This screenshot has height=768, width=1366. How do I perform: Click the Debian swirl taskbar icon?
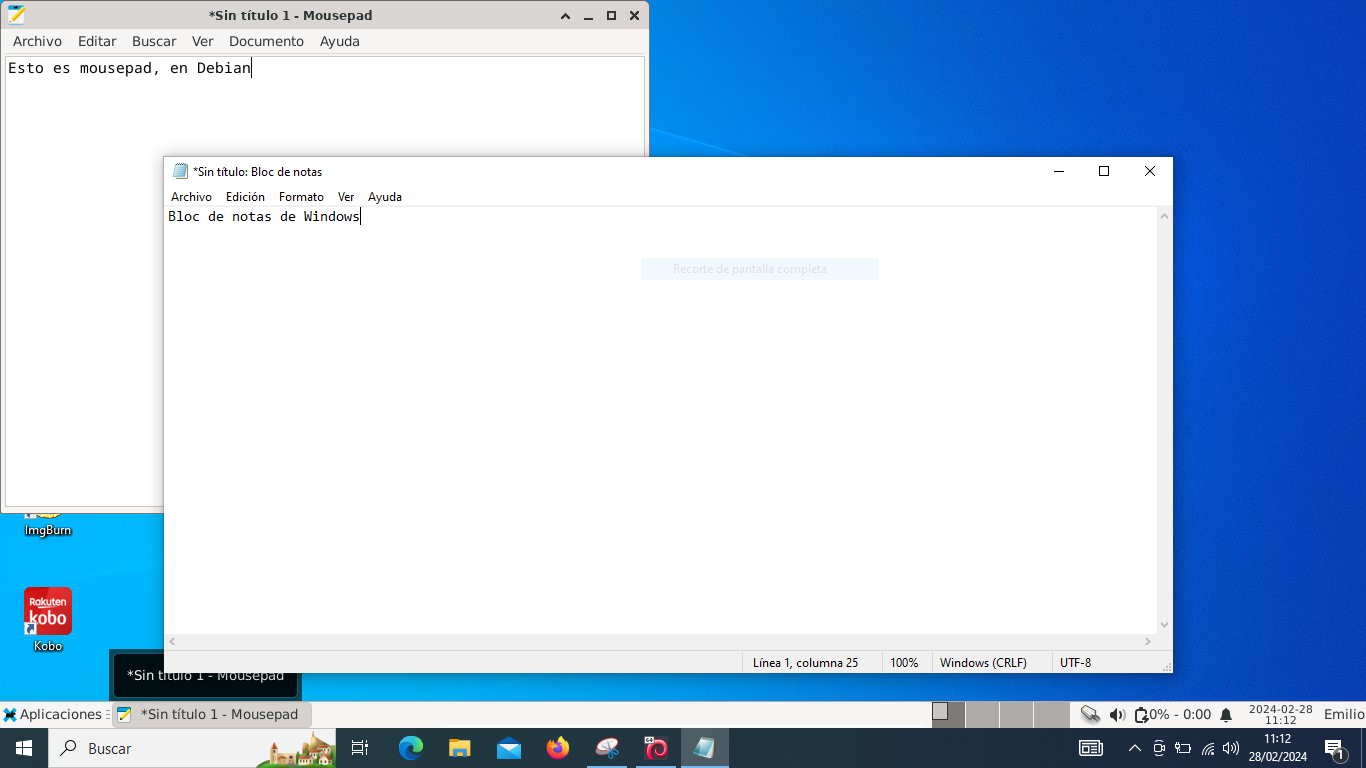[656, 748]
